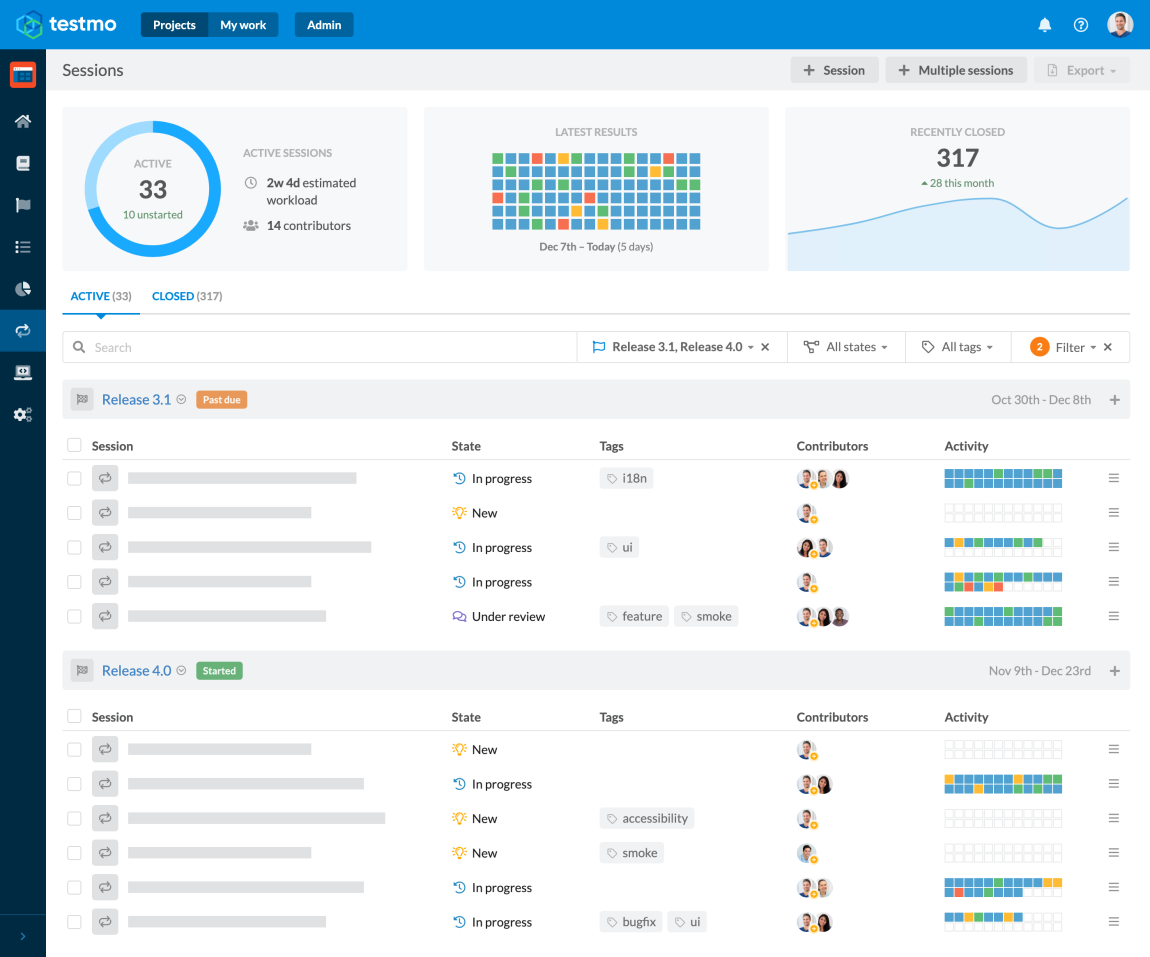
Task: Select all sessions in Release 4.0 with the header checkbox
Action: [74, 716]
